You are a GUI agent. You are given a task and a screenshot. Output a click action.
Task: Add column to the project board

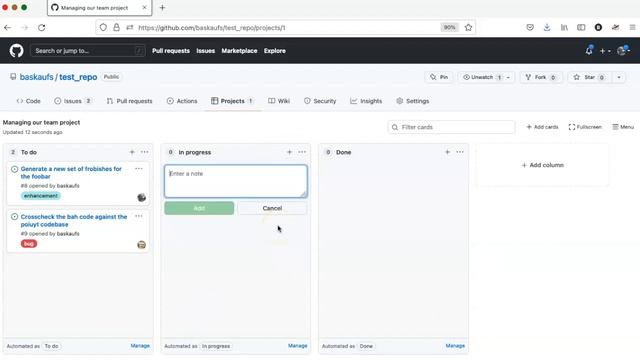542,165
